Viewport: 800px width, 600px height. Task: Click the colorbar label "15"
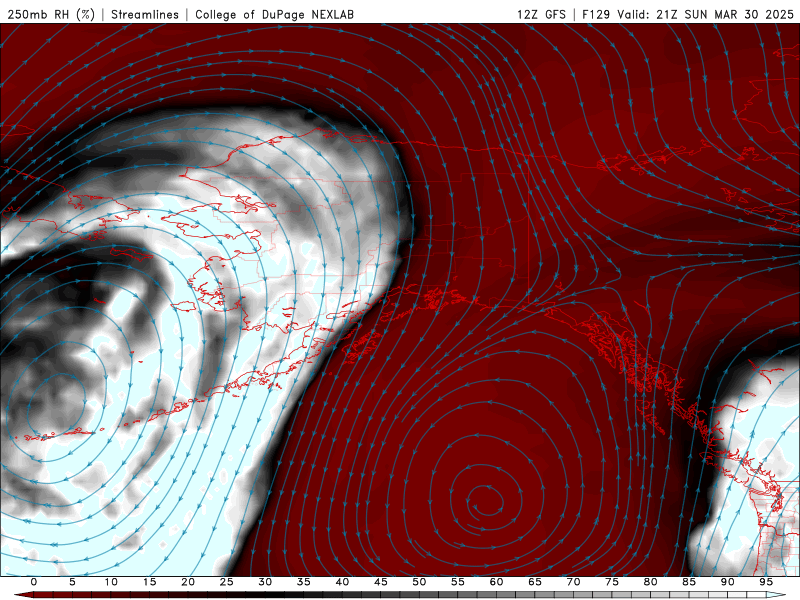coord(149,582)
